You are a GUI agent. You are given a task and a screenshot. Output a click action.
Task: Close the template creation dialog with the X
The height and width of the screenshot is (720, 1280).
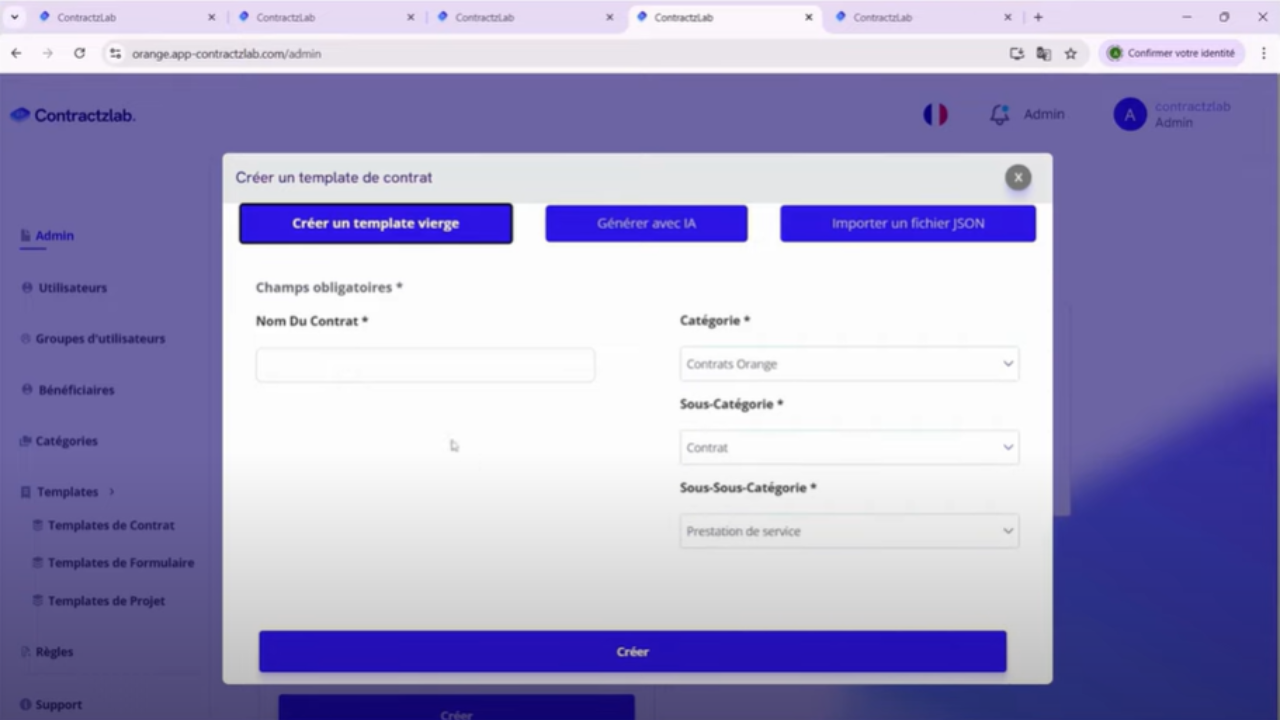click(1018, 177)
